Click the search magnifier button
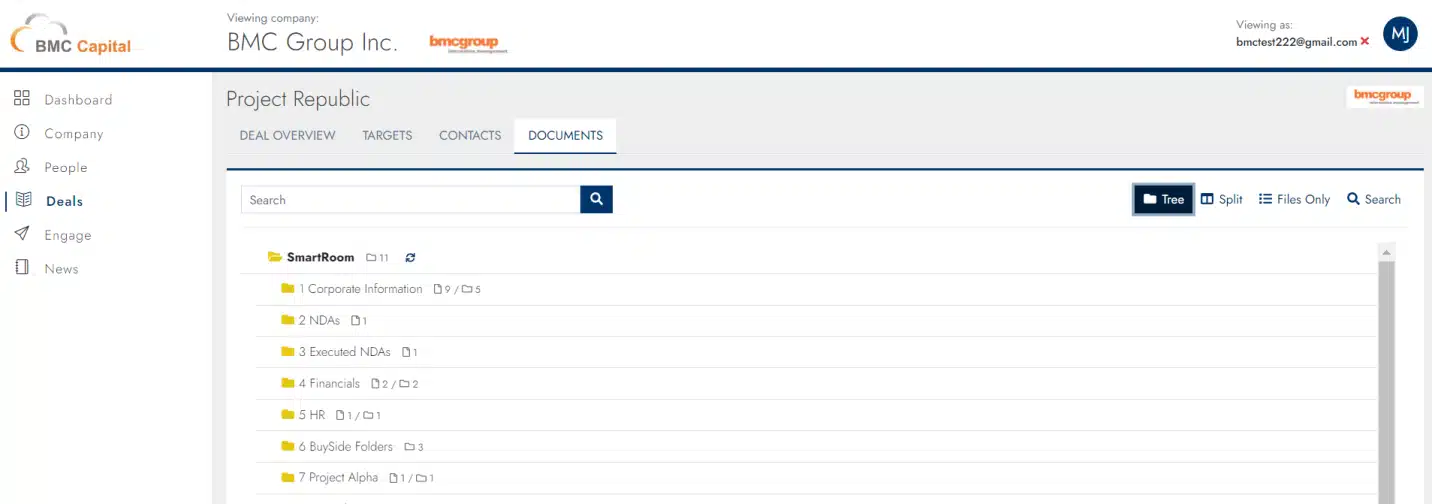Viewport: 1432px width, 504px height. point(596,199)
